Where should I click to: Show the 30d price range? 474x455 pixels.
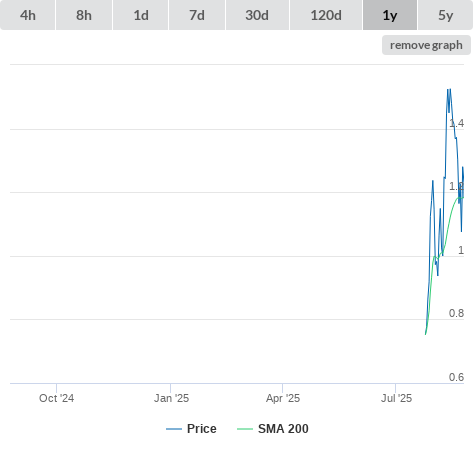[x=257, y=15]
